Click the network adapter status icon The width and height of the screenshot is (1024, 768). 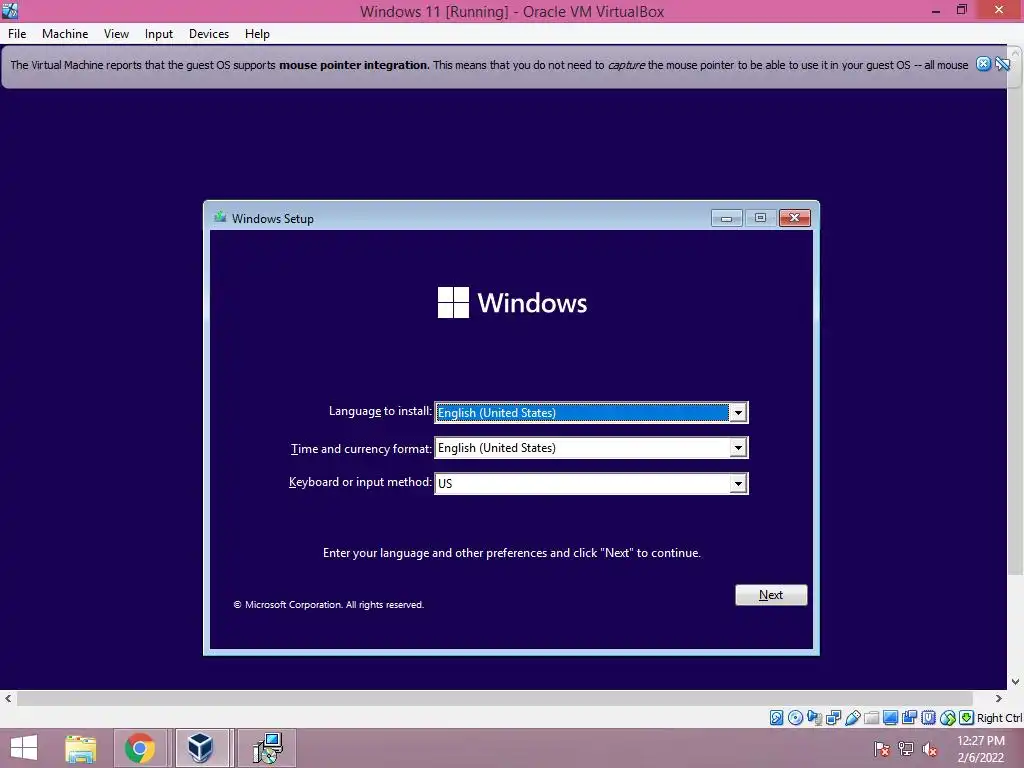pyautogui.click(x=833, y=718)
